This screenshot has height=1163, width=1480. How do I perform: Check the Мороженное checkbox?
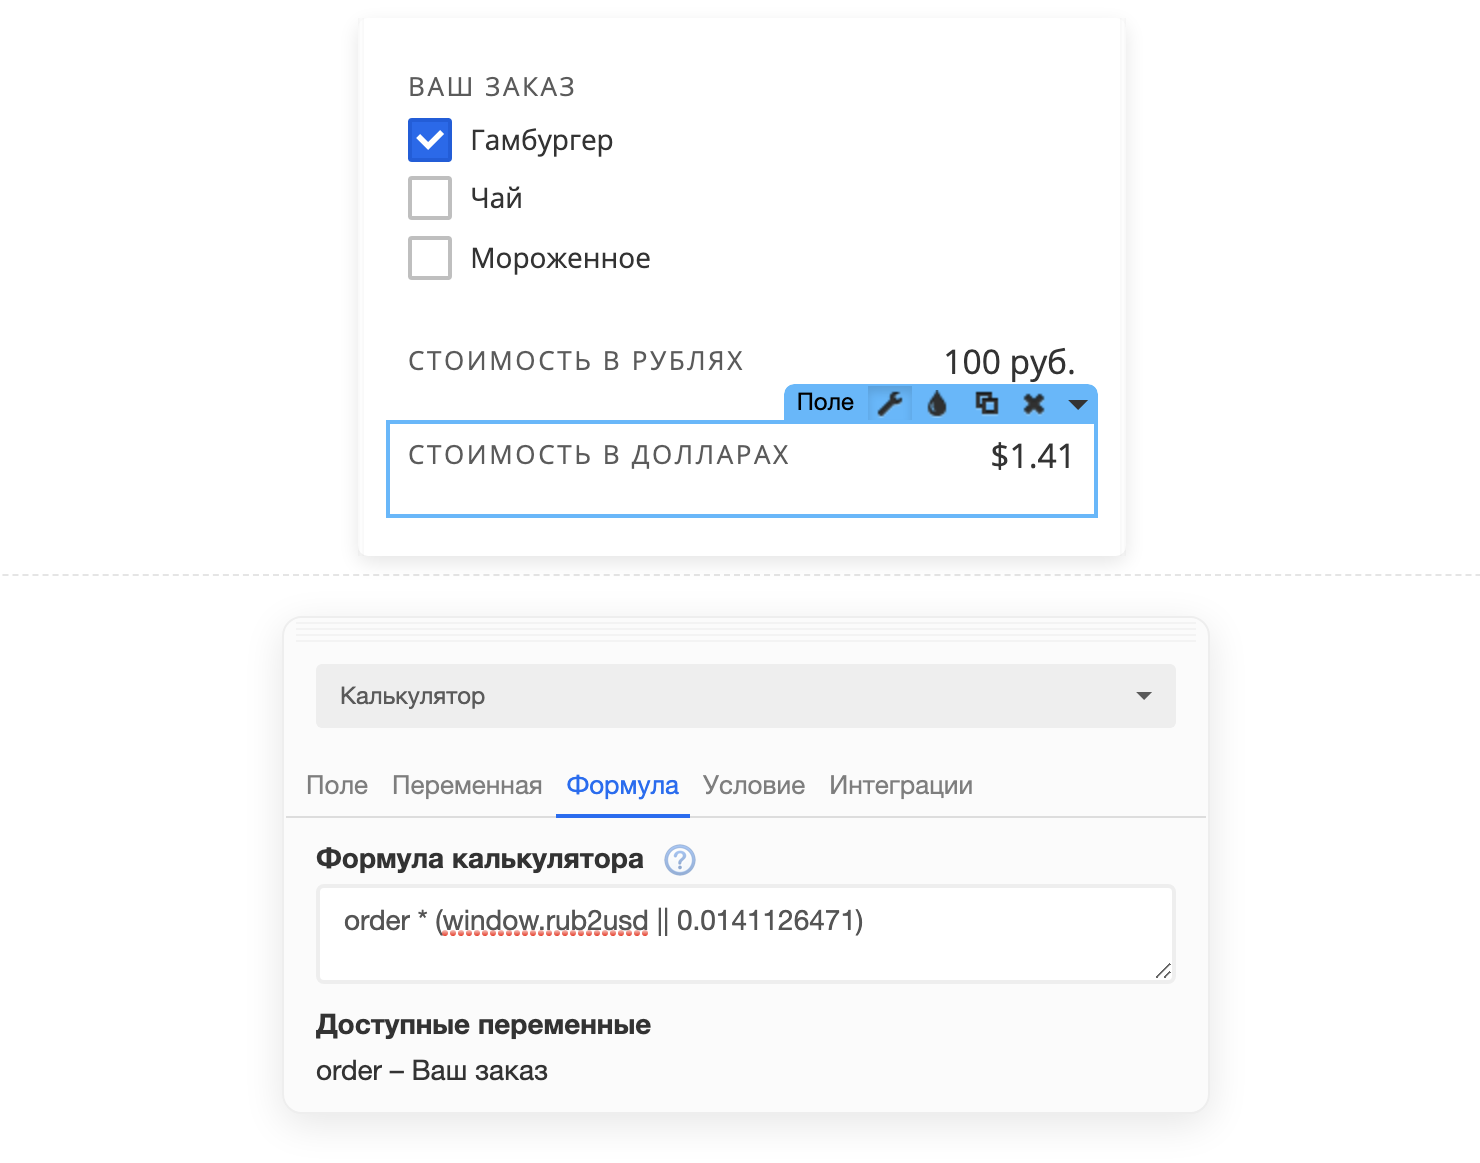coord(430,258)
